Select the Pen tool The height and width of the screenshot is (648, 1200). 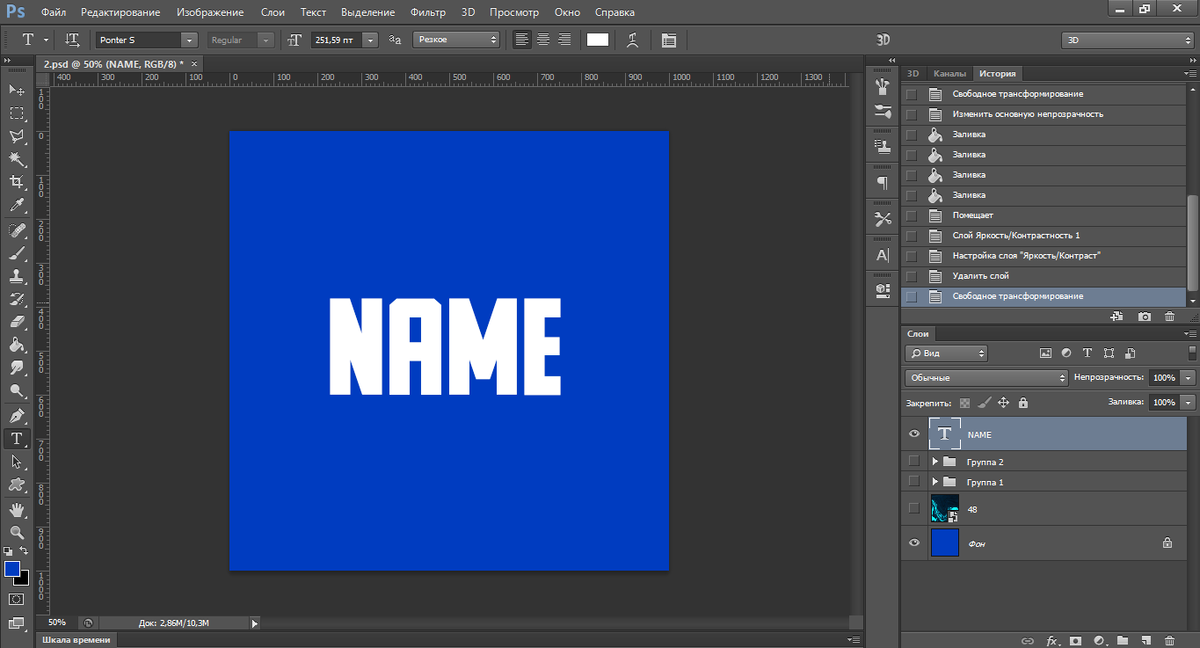point(17,416)
